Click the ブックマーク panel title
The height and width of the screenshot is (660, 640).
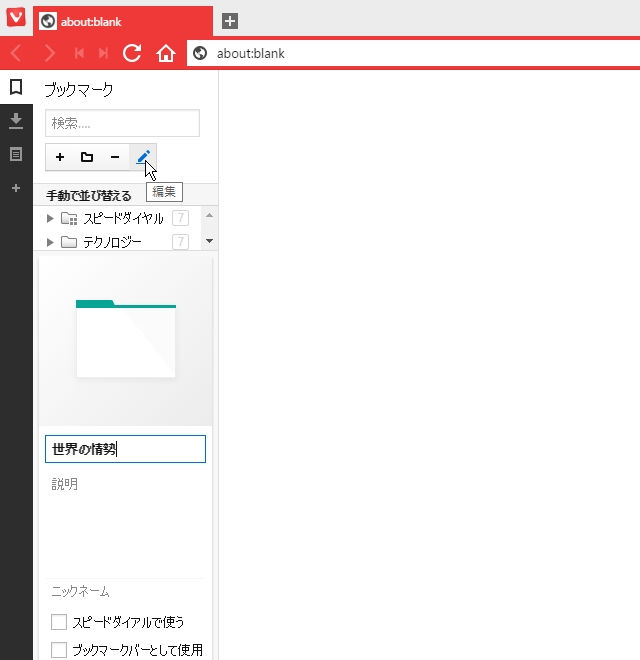[79, 90]
